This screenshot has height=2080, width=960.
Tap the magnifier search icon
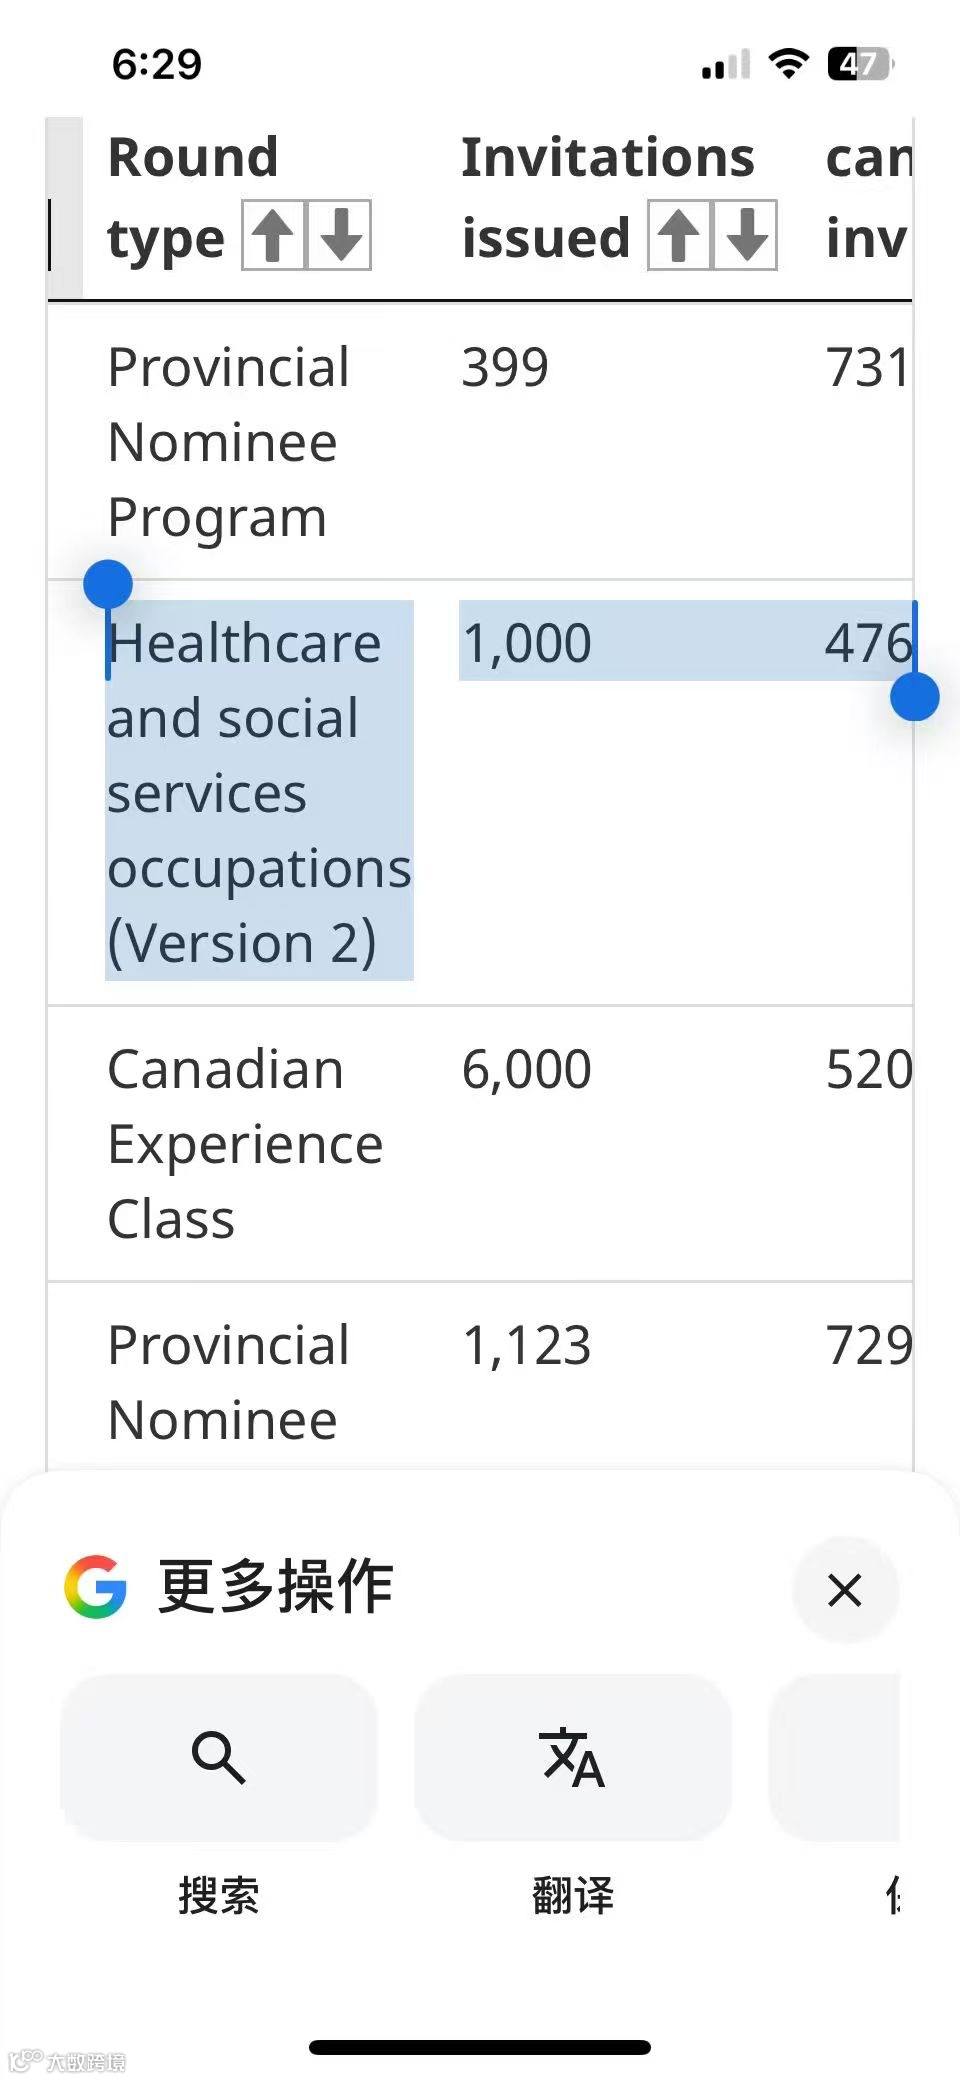[x=219, y=1758]
